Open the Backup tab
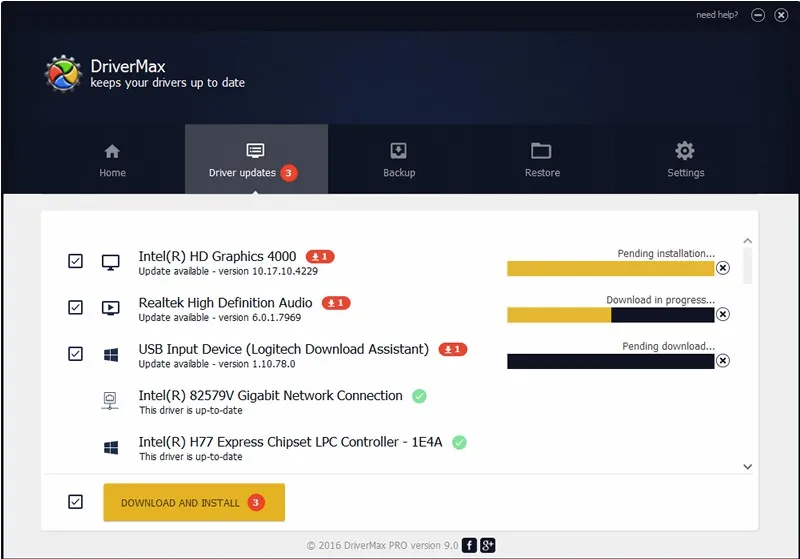The height and width of the screenshot is (559, 800). click(x=399, y=160)
